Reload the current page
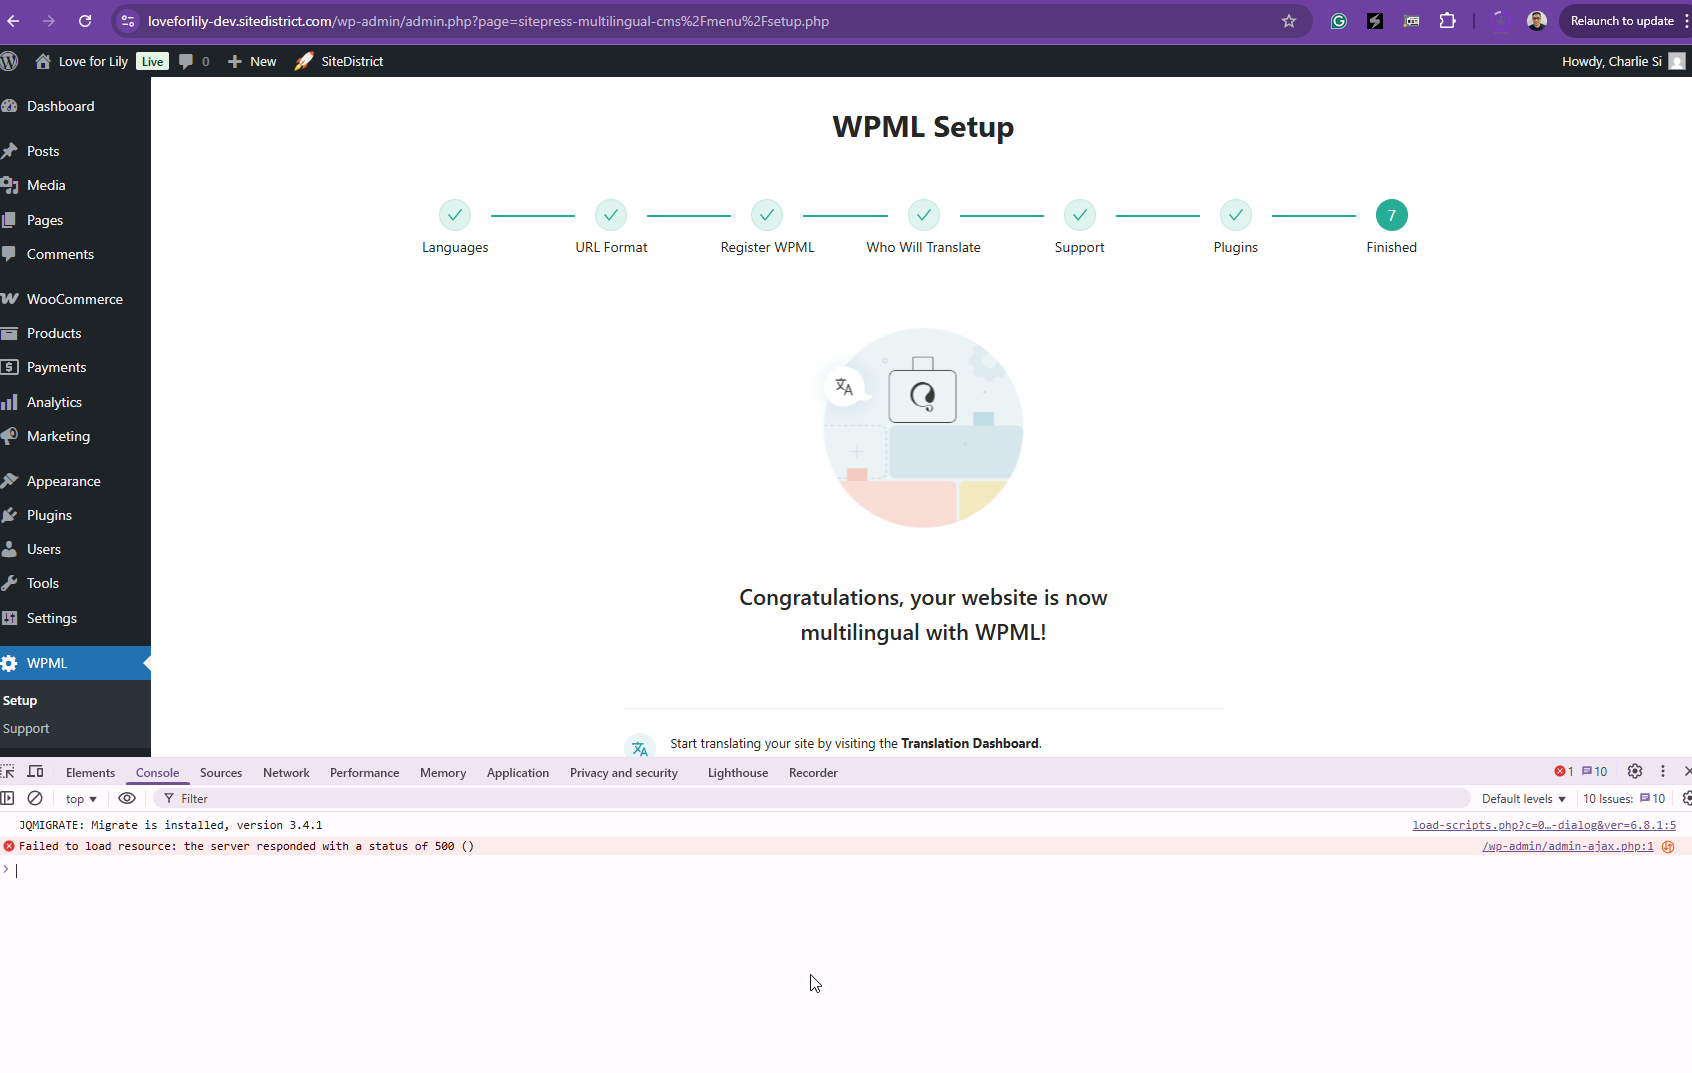Viewport: 1692px width, 1073px height. point(85,21)
